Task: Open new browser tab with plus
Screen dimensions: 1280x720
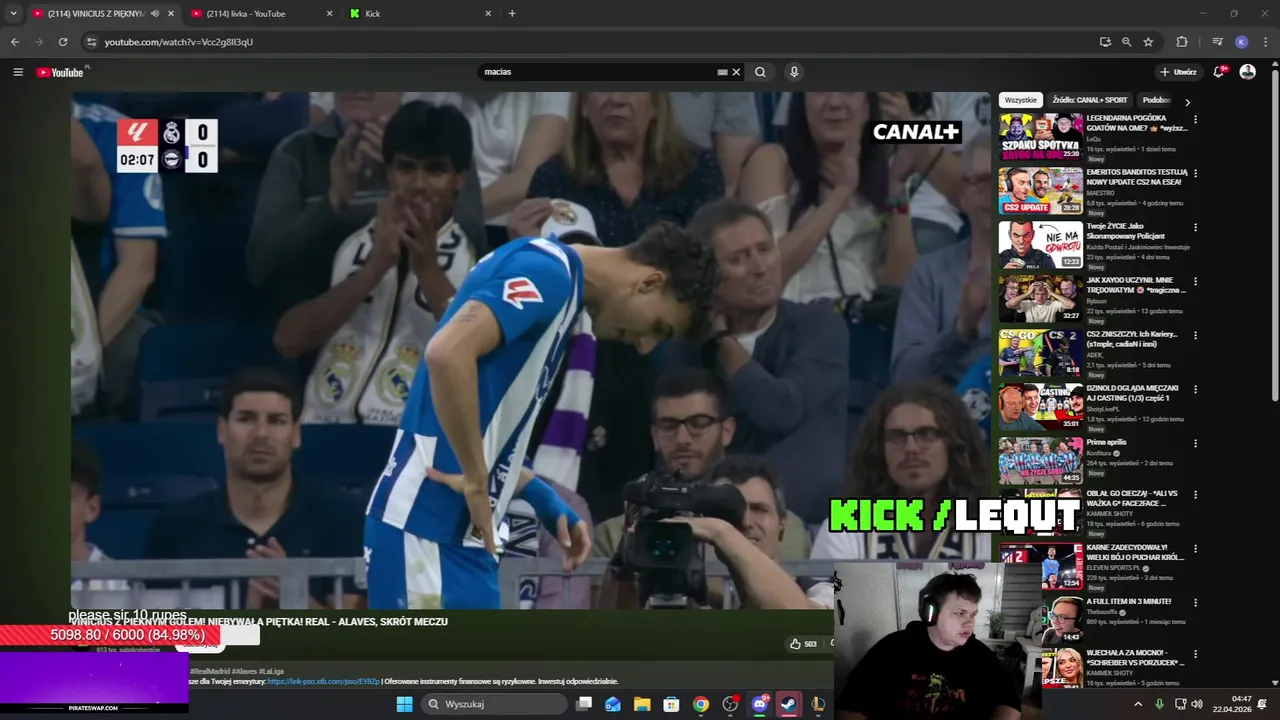Action: coord(512,13)
